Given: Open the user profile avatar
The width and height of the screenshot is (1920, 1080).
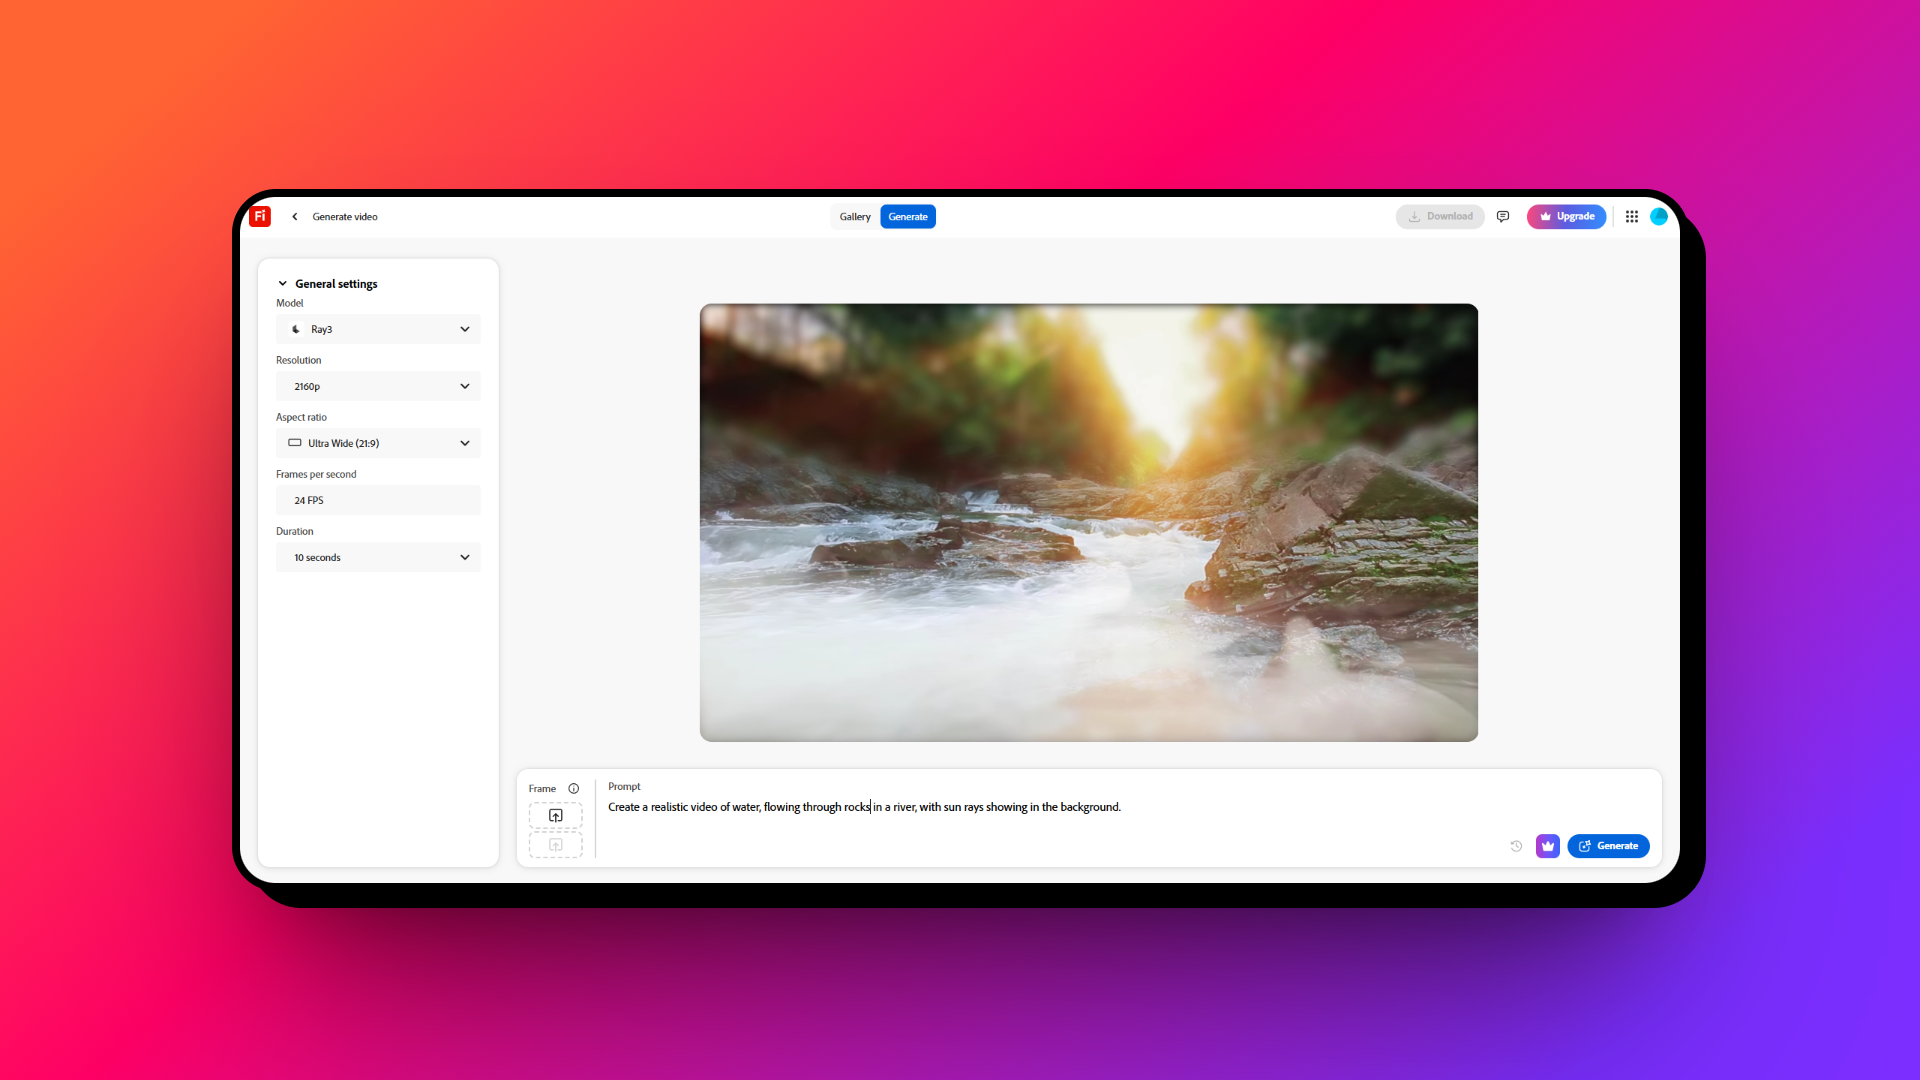Looking at the screenshot, I should click(1659, 217).
